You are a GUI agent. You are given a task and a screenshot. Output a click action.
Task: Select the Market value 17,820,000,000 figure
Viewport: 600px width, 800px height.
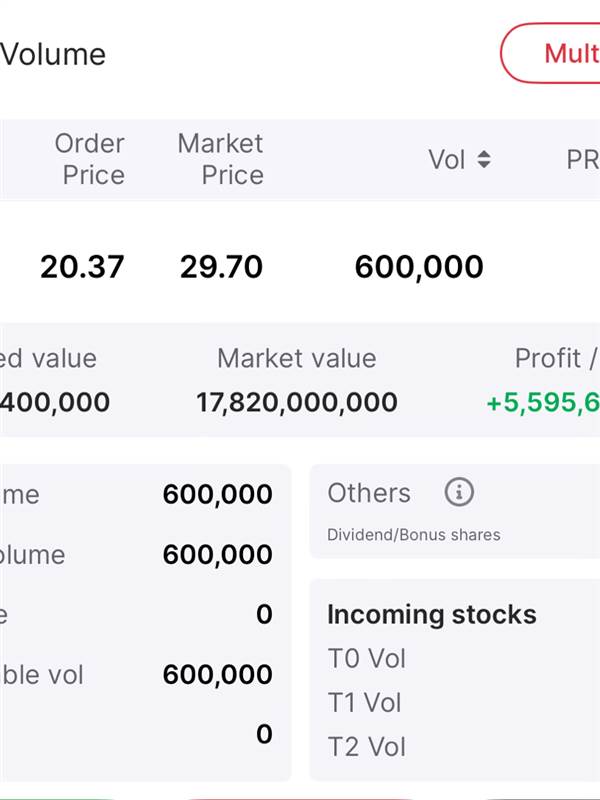297,403
